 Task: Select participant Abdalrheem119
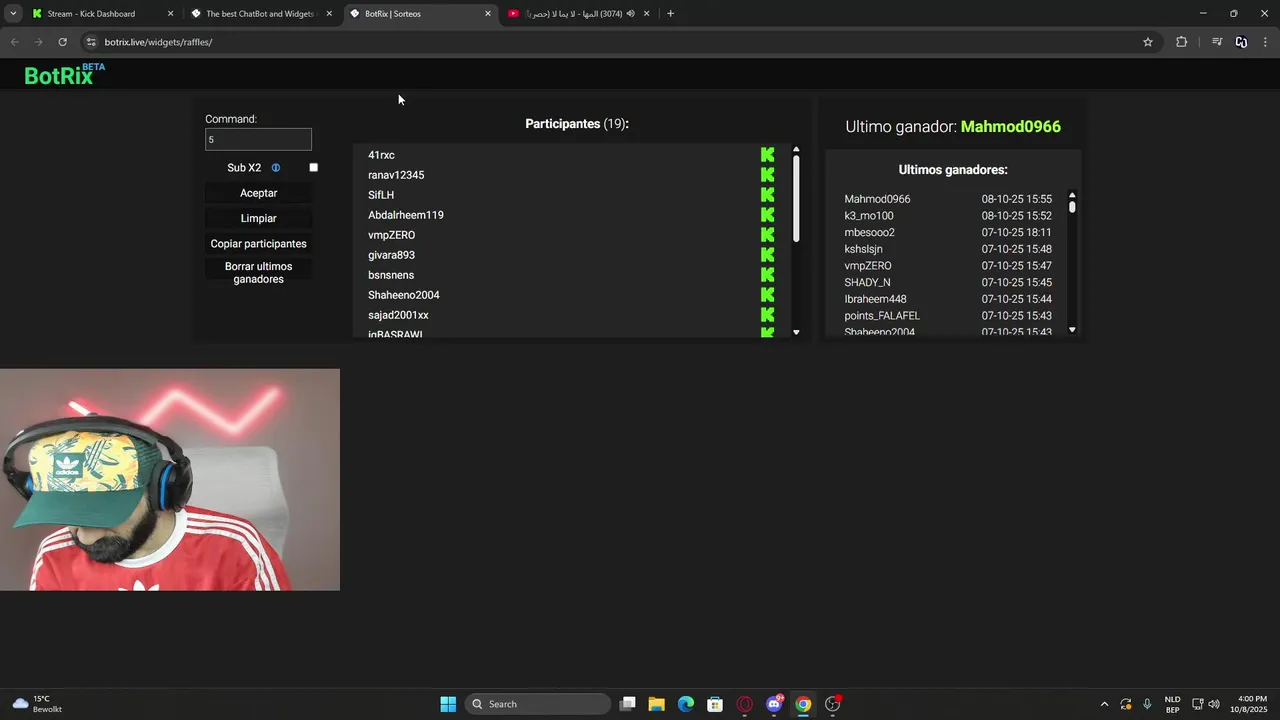point(405,215)
